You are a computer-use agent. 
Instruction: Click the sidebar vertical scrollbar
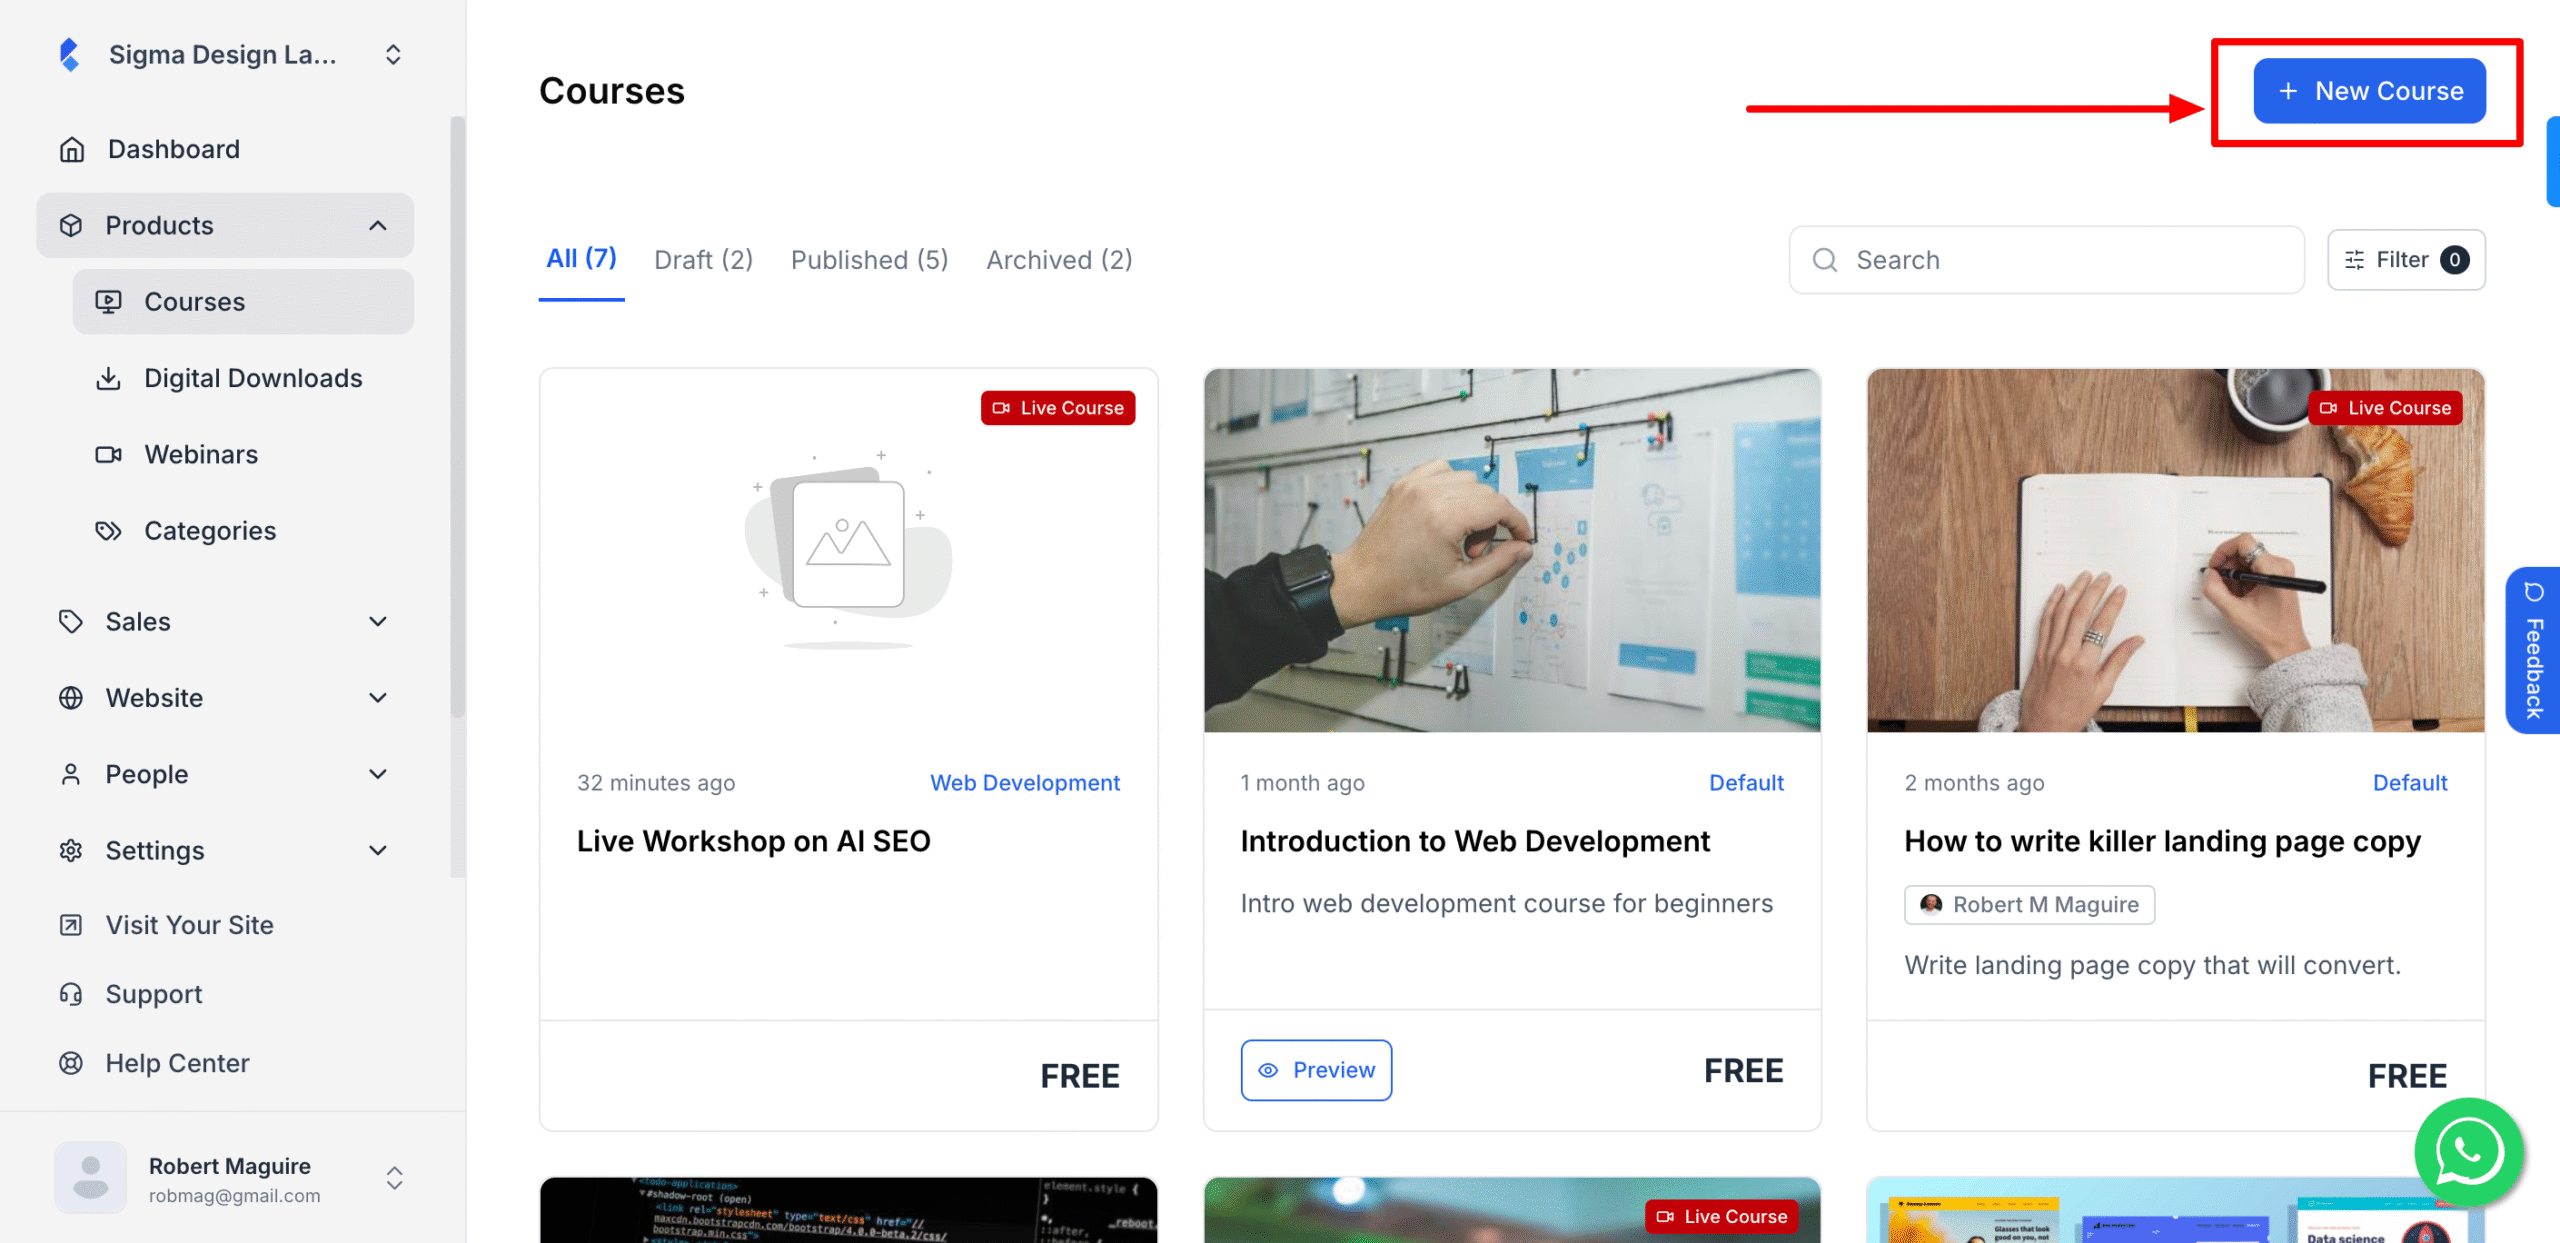pyautogui.click(x=458, y=415)
